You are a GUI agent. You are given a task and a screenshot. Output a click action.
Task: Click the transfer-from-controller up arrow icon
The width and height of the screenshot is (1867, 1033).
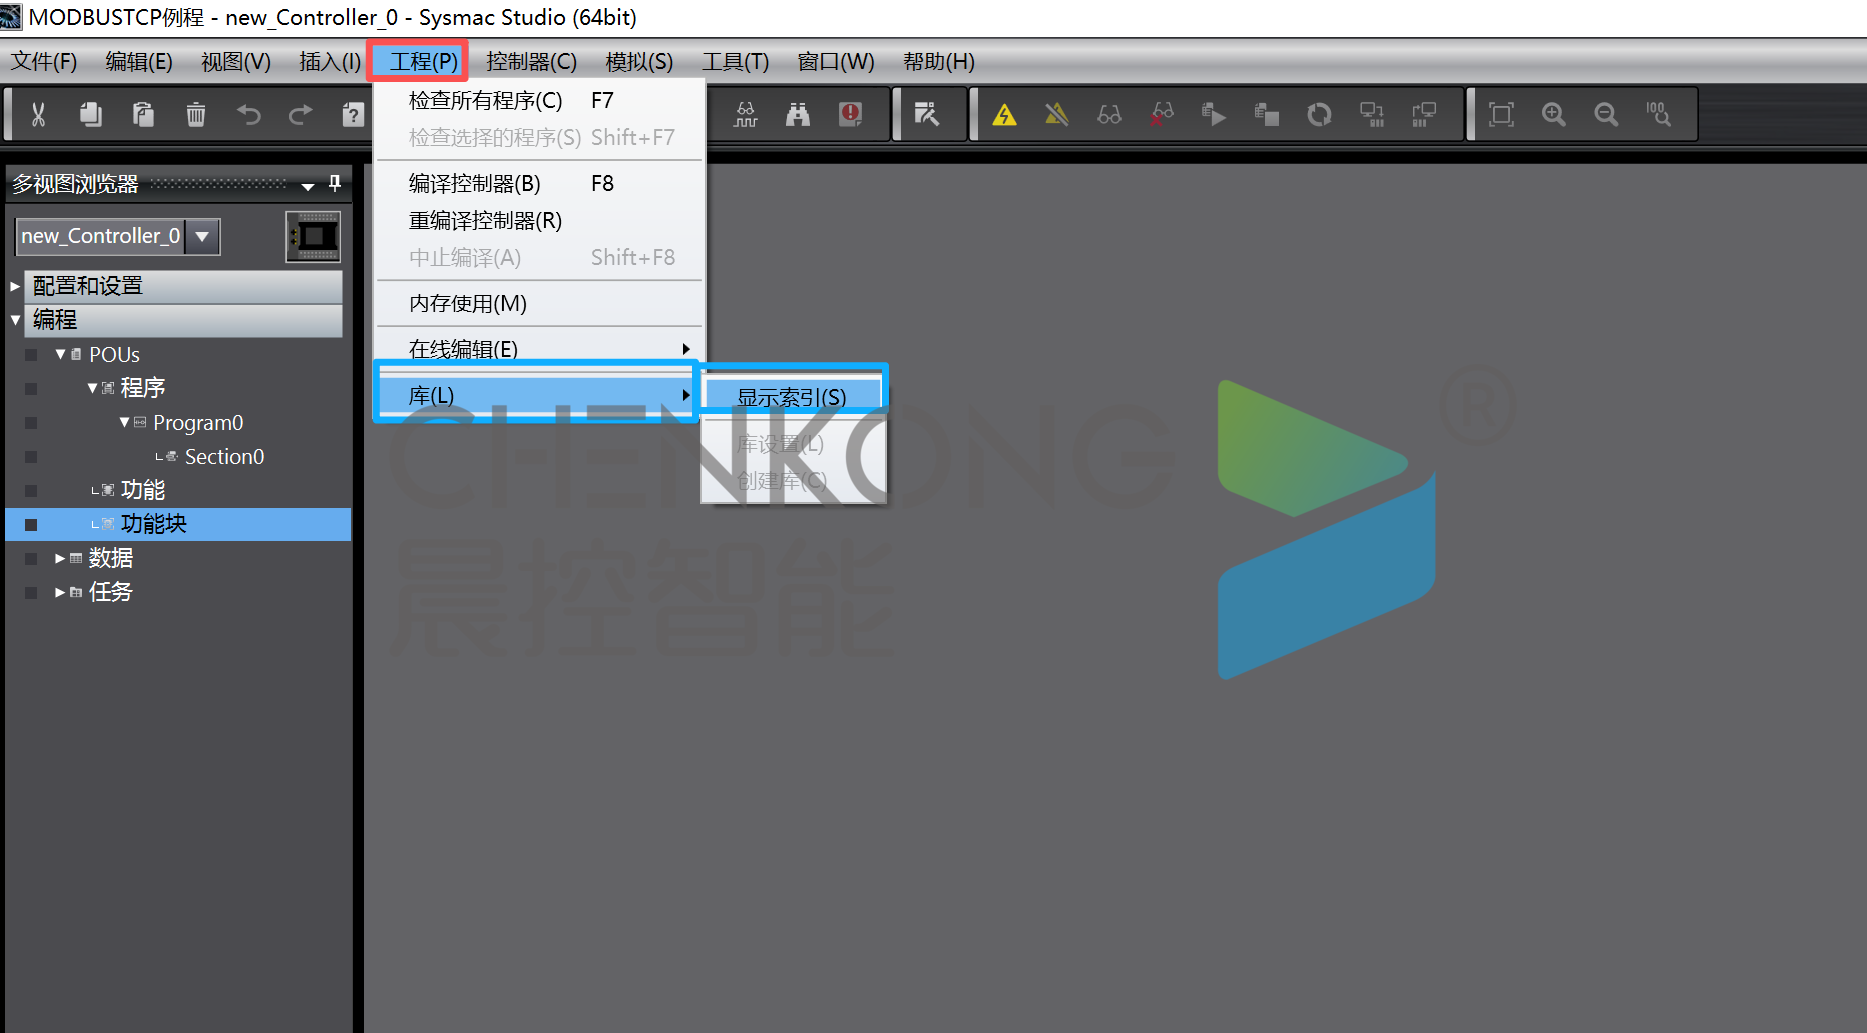click(x=1424, y=114)
